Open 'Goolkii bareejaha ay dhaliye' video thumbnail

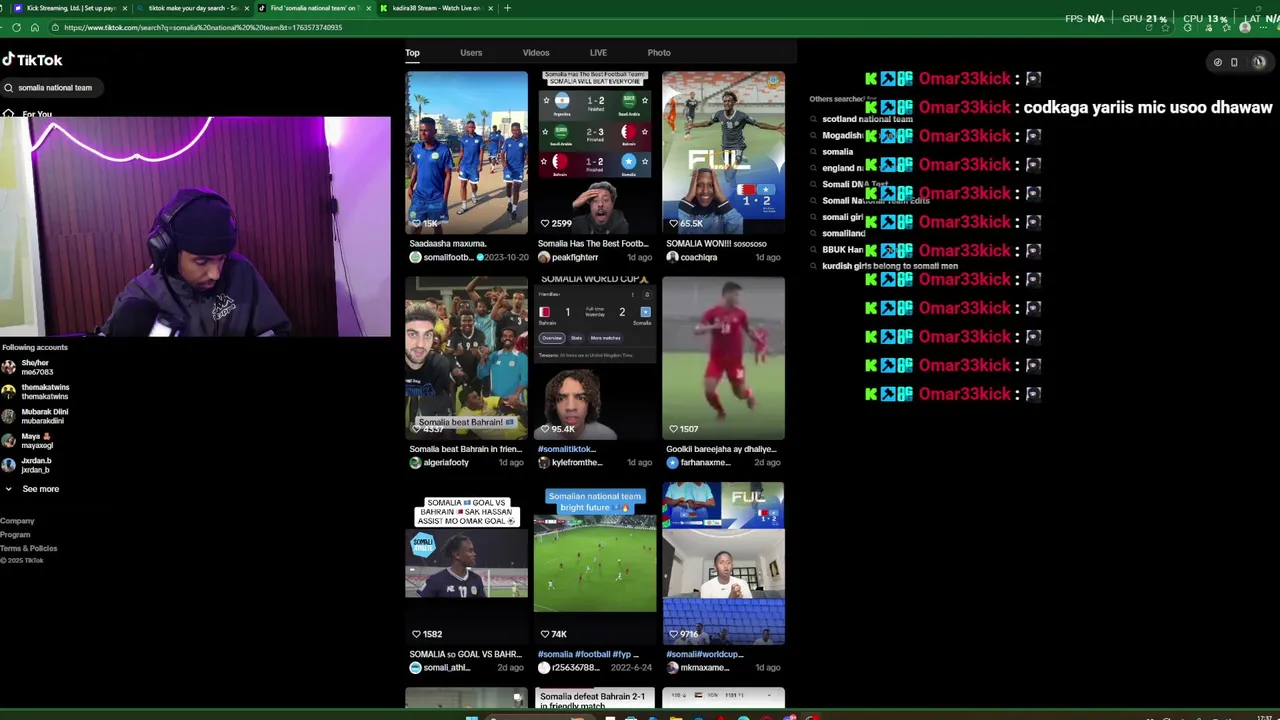(x=723, y=358)
